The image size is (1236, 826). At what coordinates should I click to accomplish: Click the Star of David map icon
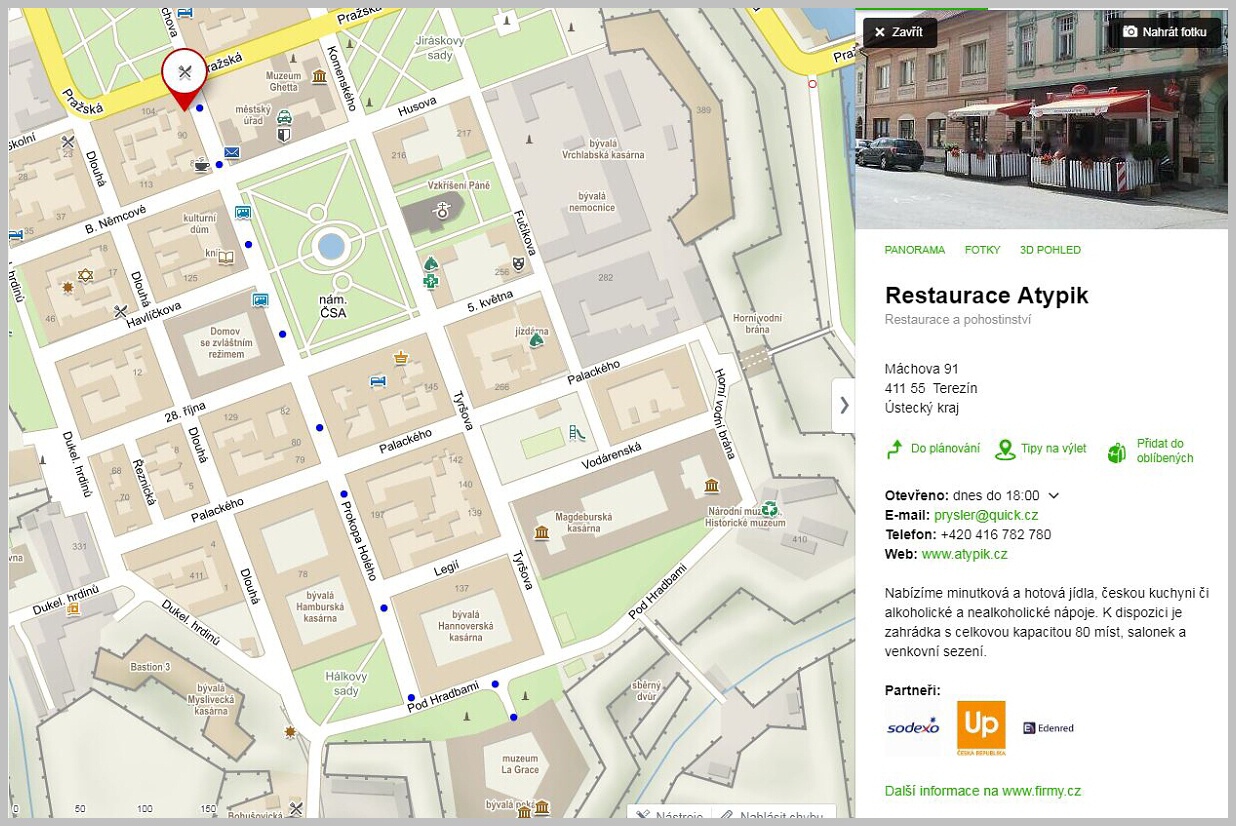(x=86, y=275)
